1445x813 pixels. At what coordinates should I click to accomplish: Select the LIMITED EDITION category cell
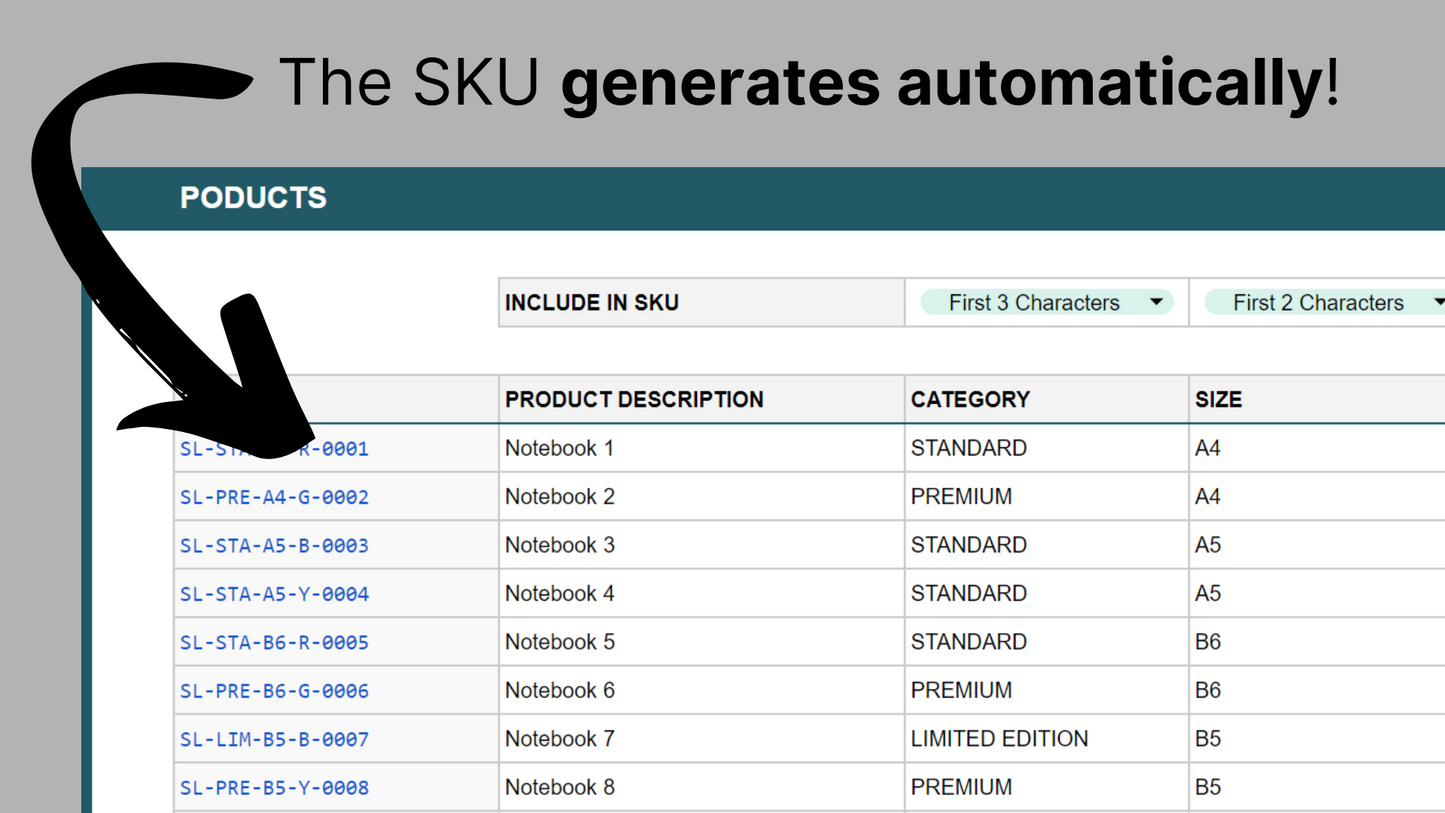[999, 739]
